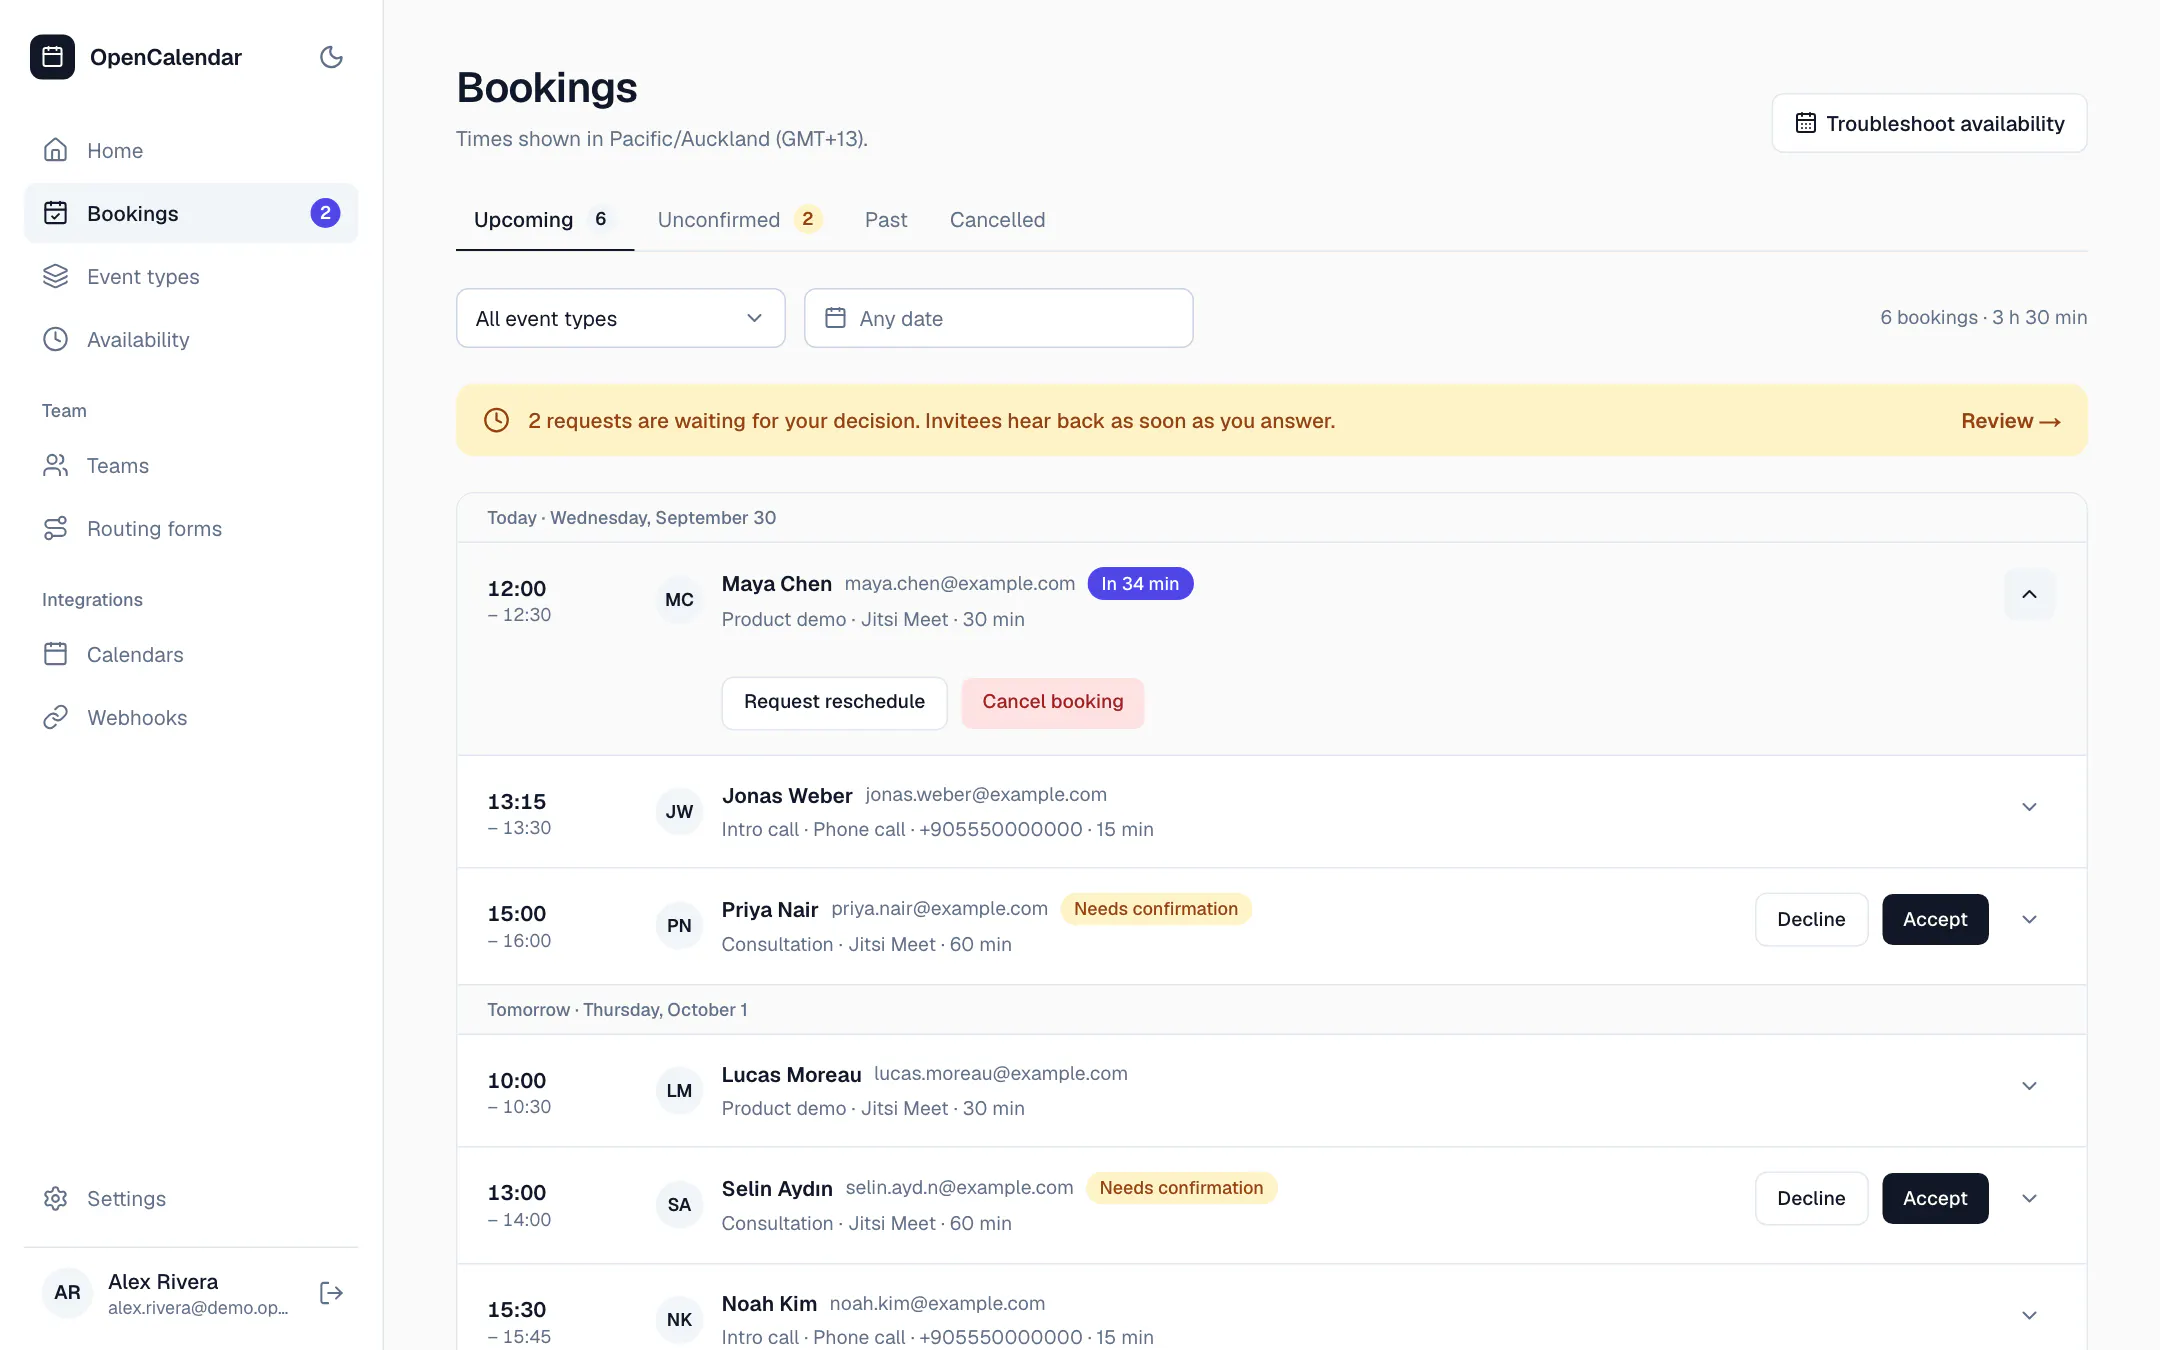Decline Selin Aydın's booking request

point(1811,1198)
